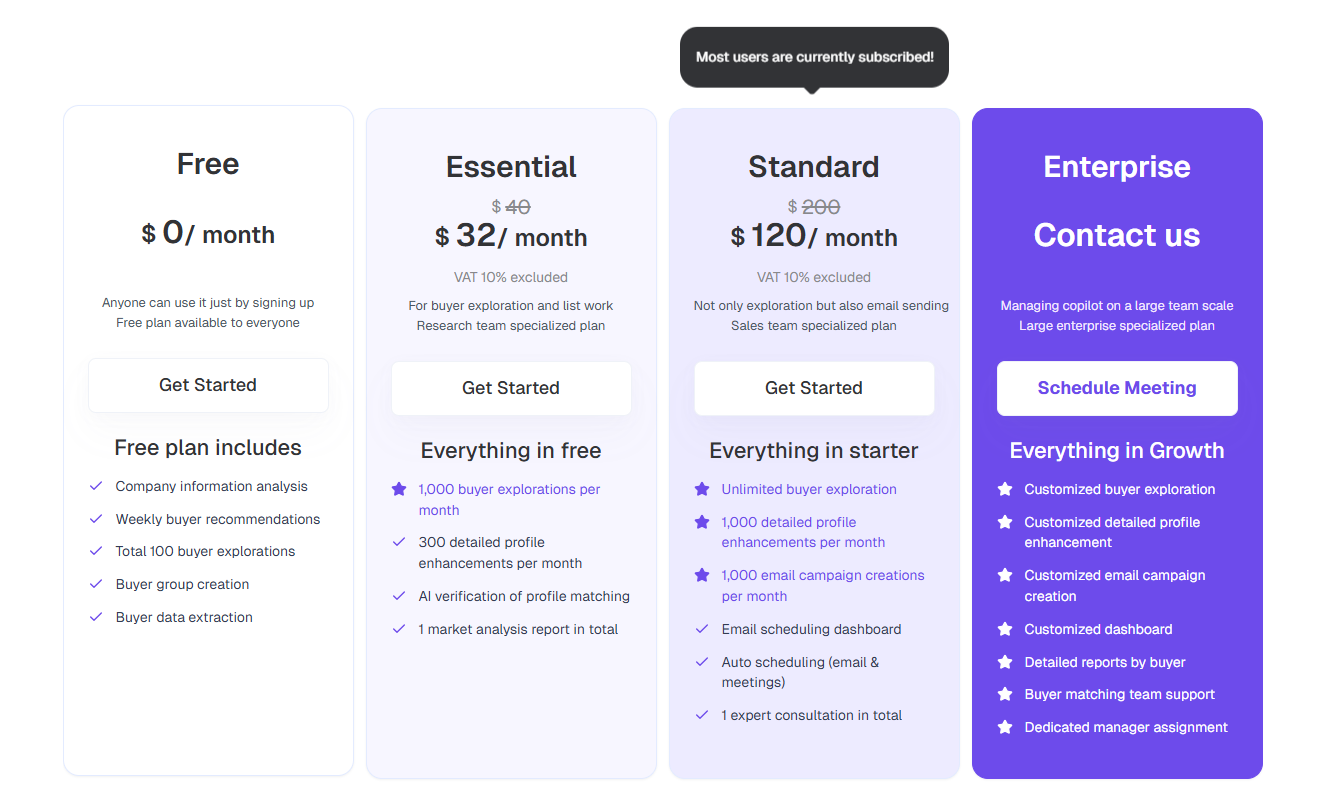Click star icon beside Customized dashboard
This screenshot has height=811, width=1322.
pos(1005,629)
